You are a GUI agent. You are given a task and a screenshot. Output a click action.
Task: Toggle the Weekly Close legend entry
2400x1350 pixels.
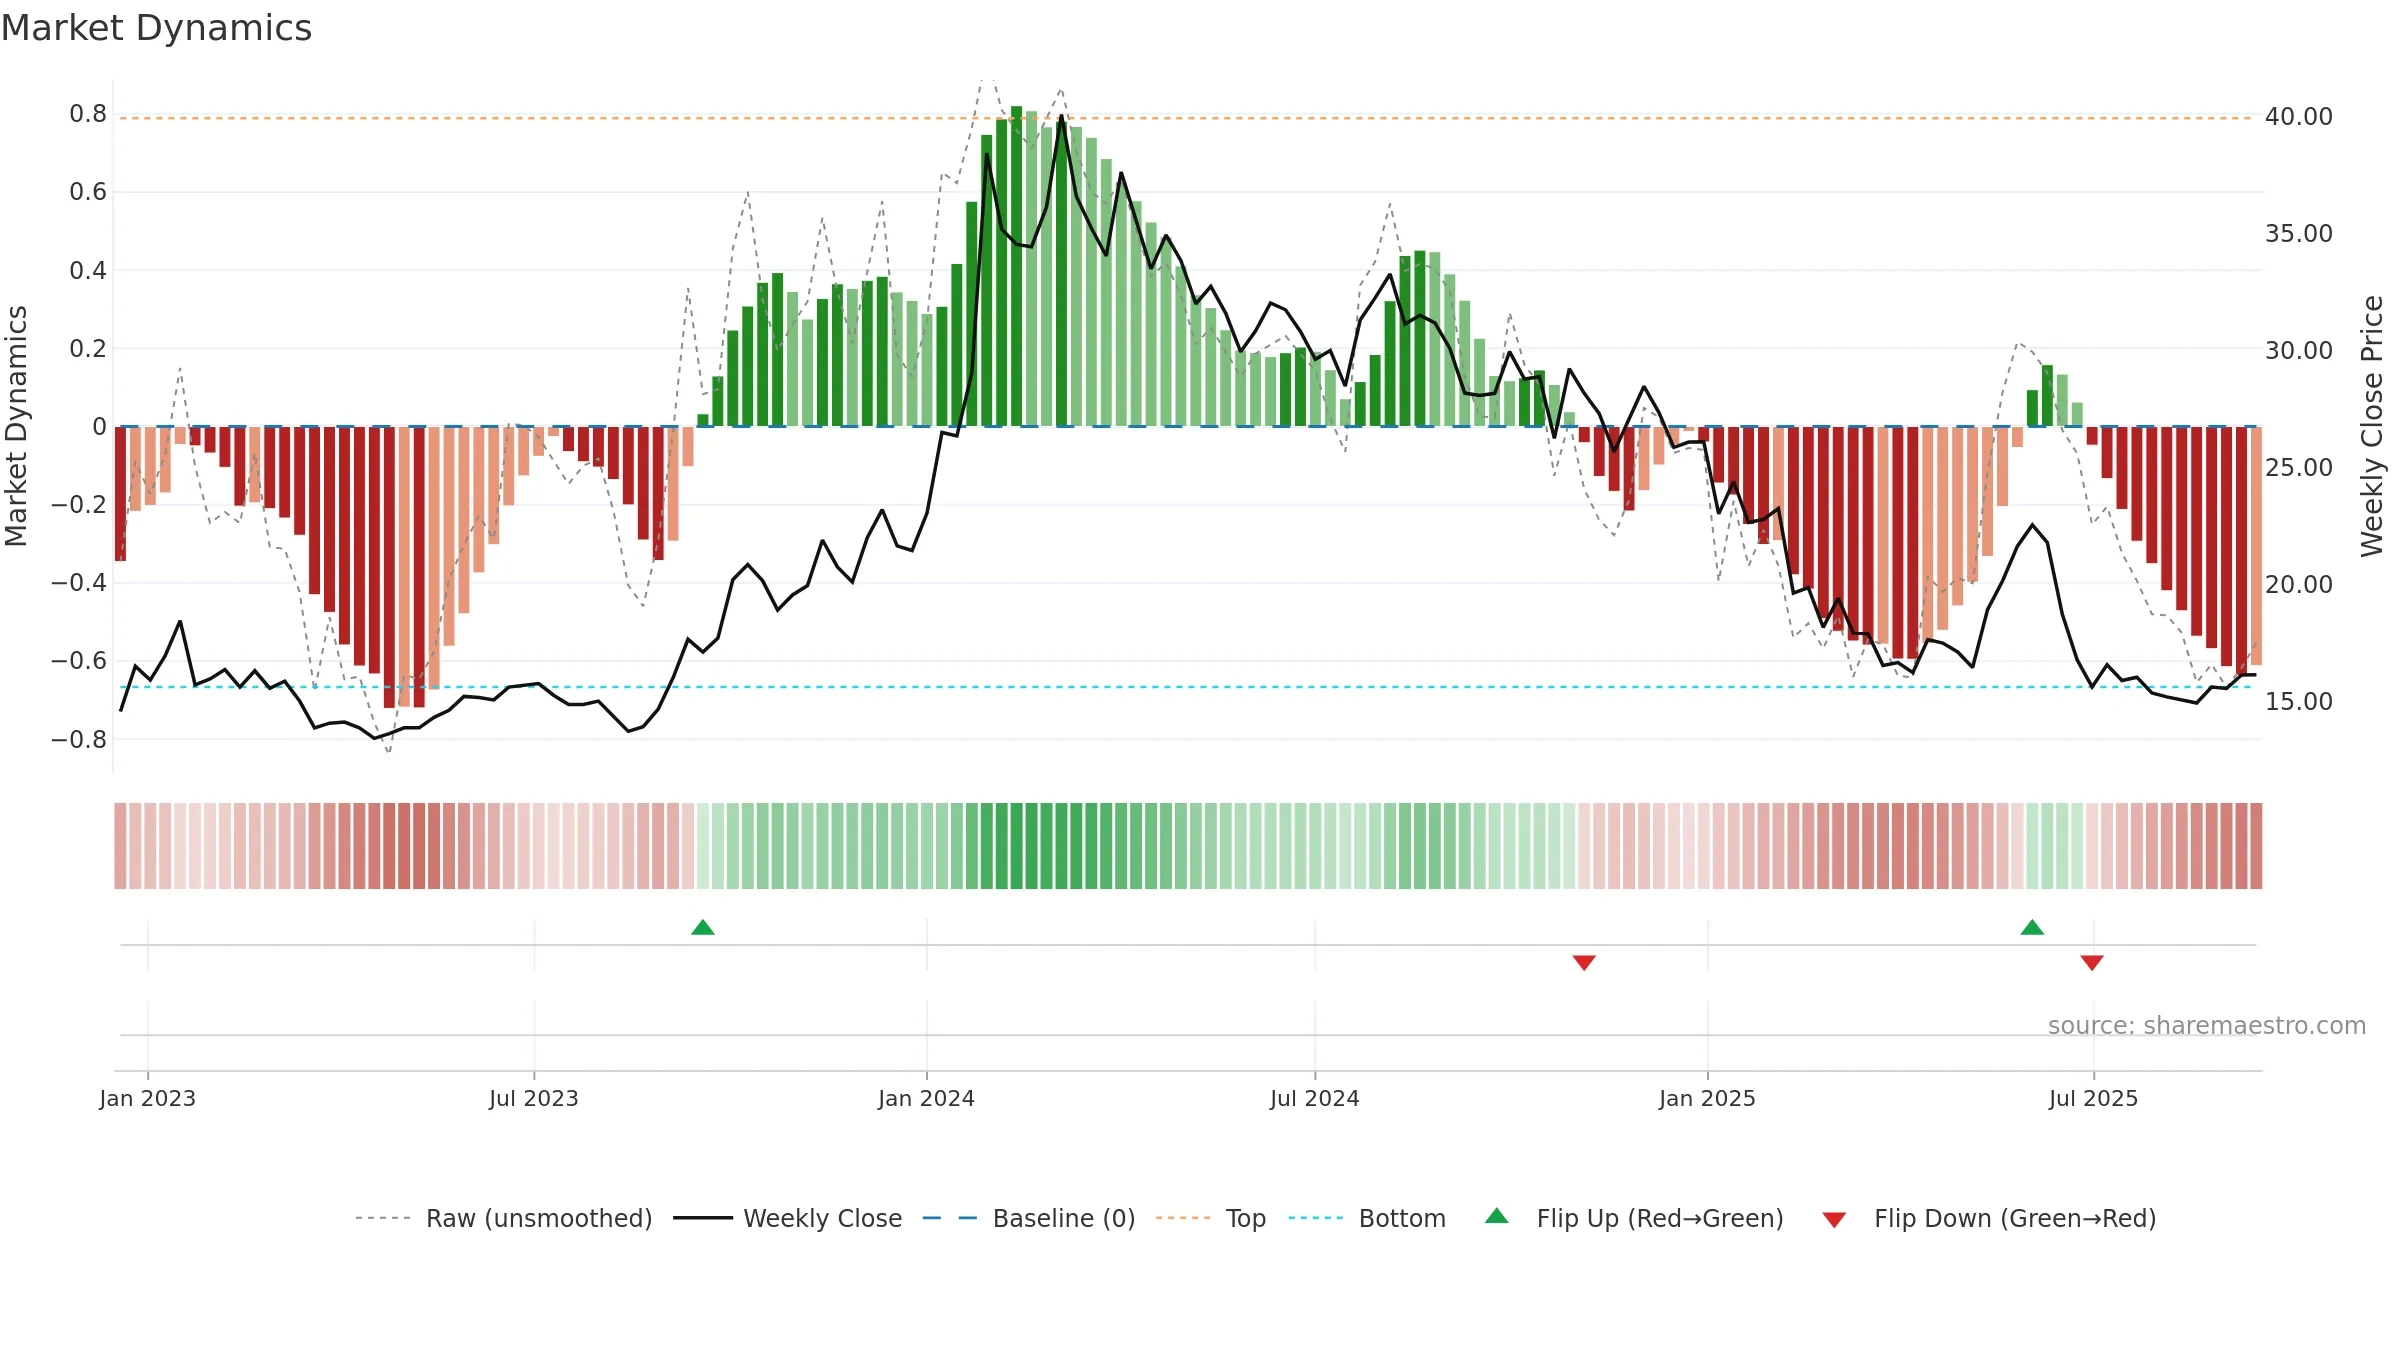(x=787, y=1218)
